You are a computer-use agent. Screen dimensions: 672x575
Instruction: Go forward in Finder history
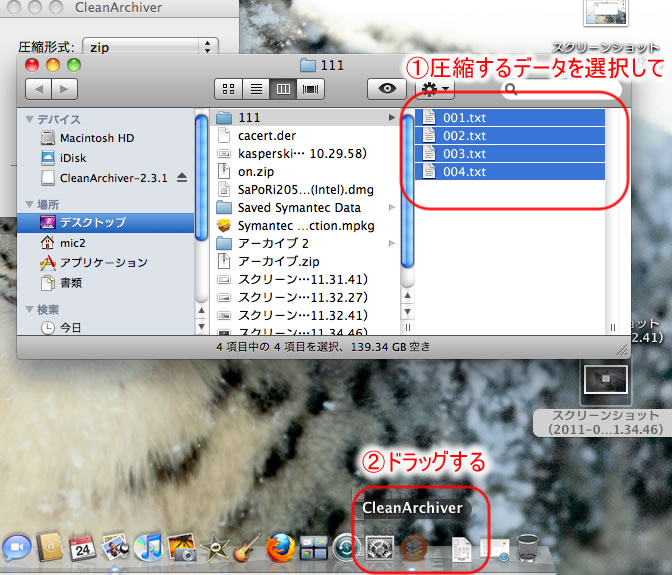click(64, 89)
